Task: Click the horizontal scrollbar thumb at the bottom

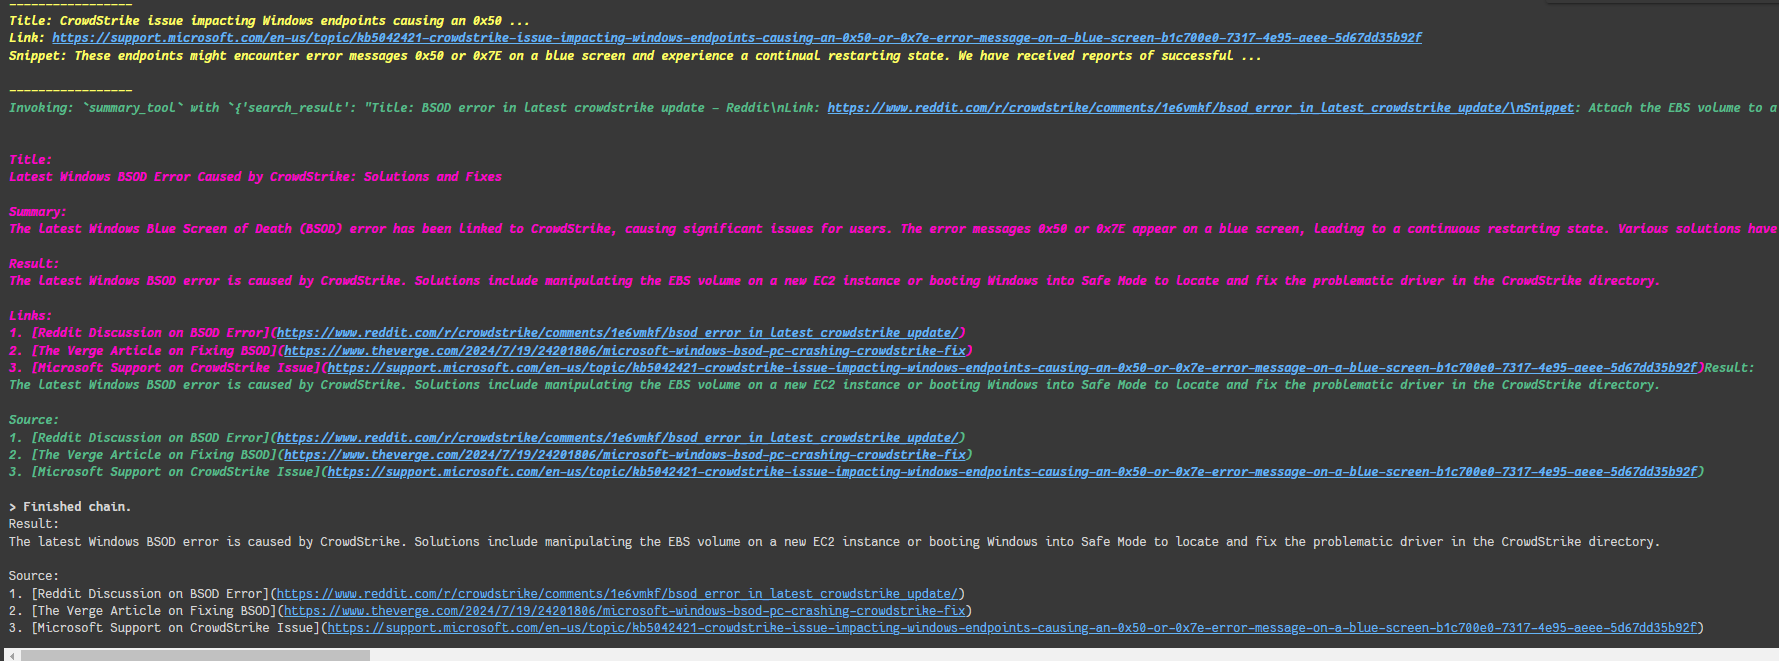Action: point(195,655)
